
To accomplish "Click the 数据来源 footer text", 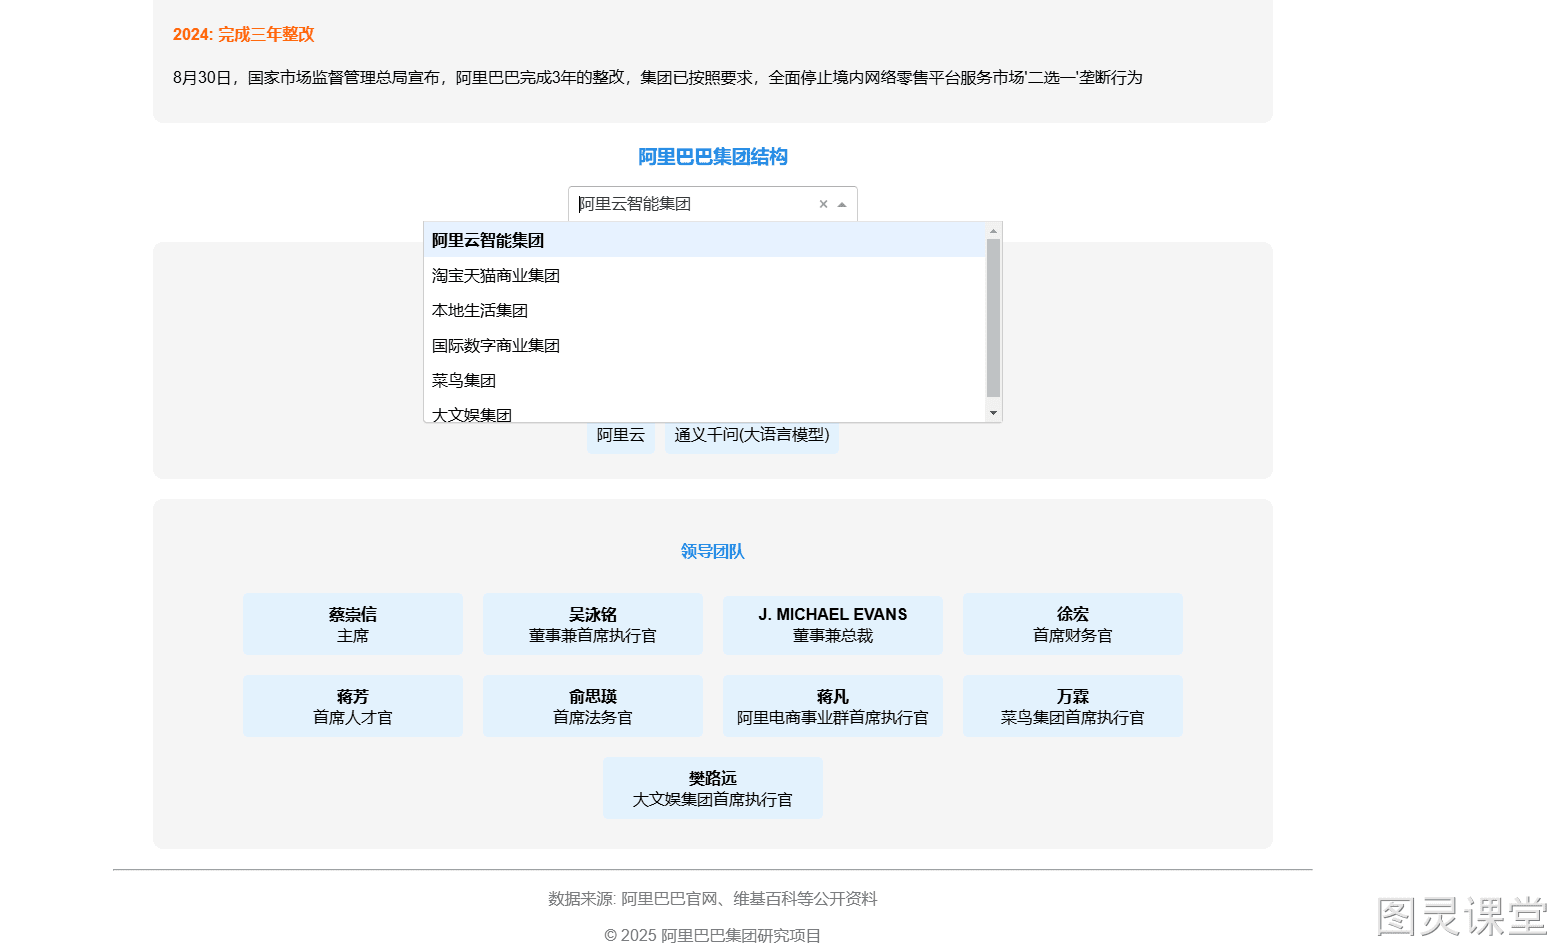I will point(713,899).
